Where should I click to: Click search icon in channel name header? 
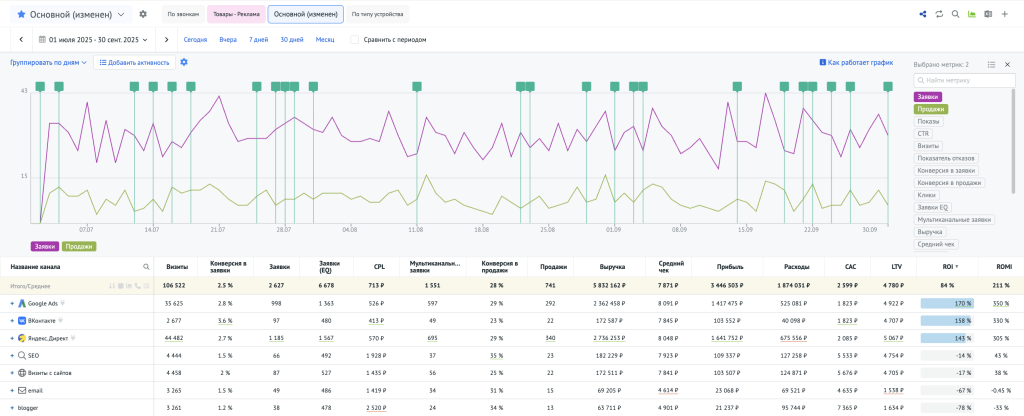coord(145,267)
